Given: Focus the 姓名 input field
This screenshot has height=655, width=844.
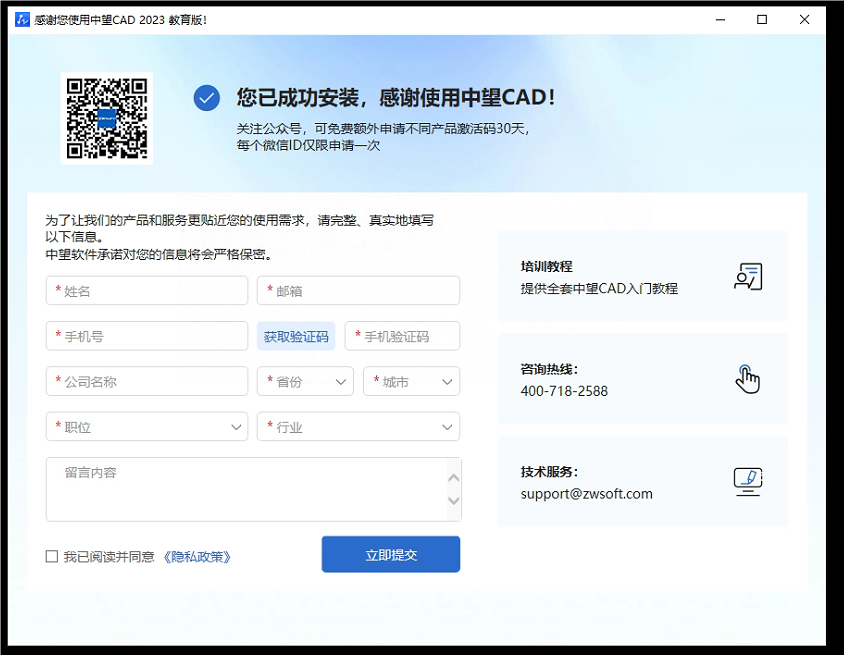Looking at the screenshot, I should pyautogui.click(x=147, y=291).
